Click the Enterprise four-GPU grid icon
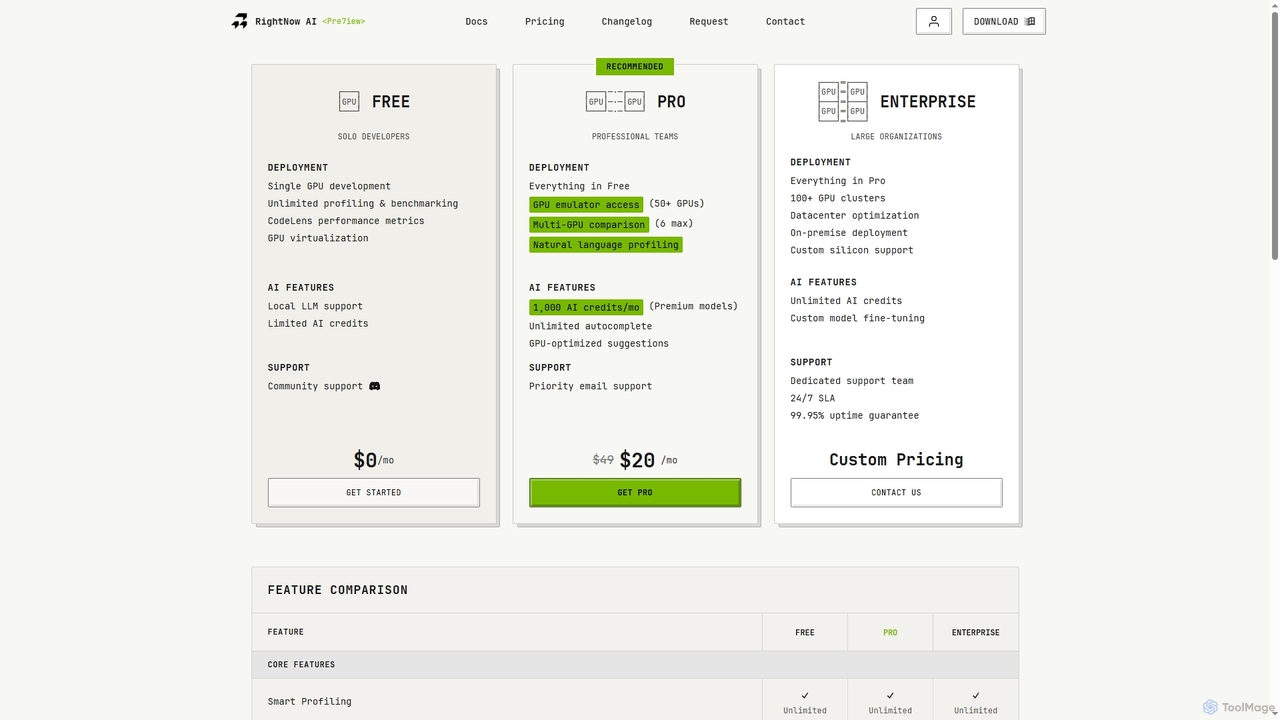Viewport: 1280px width, 720px height. click(843, 101)
